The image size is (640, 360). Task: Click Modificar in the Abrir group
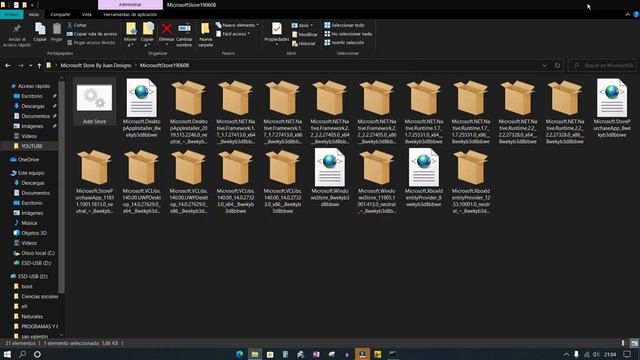[304, 34]
